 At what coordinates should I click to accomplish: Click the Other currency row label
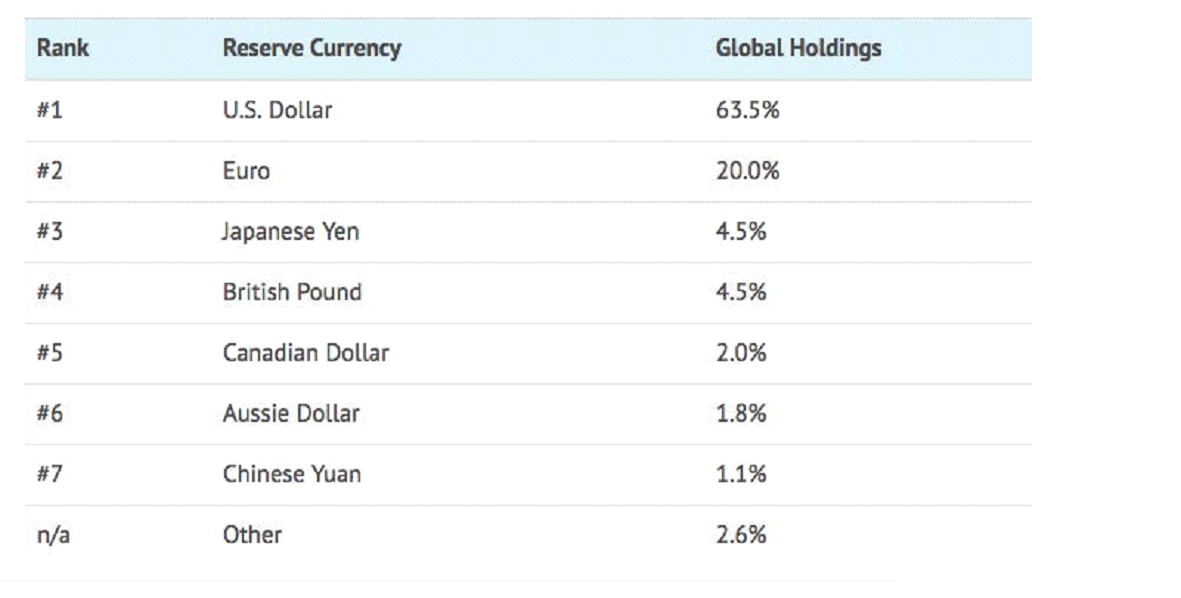click(252, 535)
